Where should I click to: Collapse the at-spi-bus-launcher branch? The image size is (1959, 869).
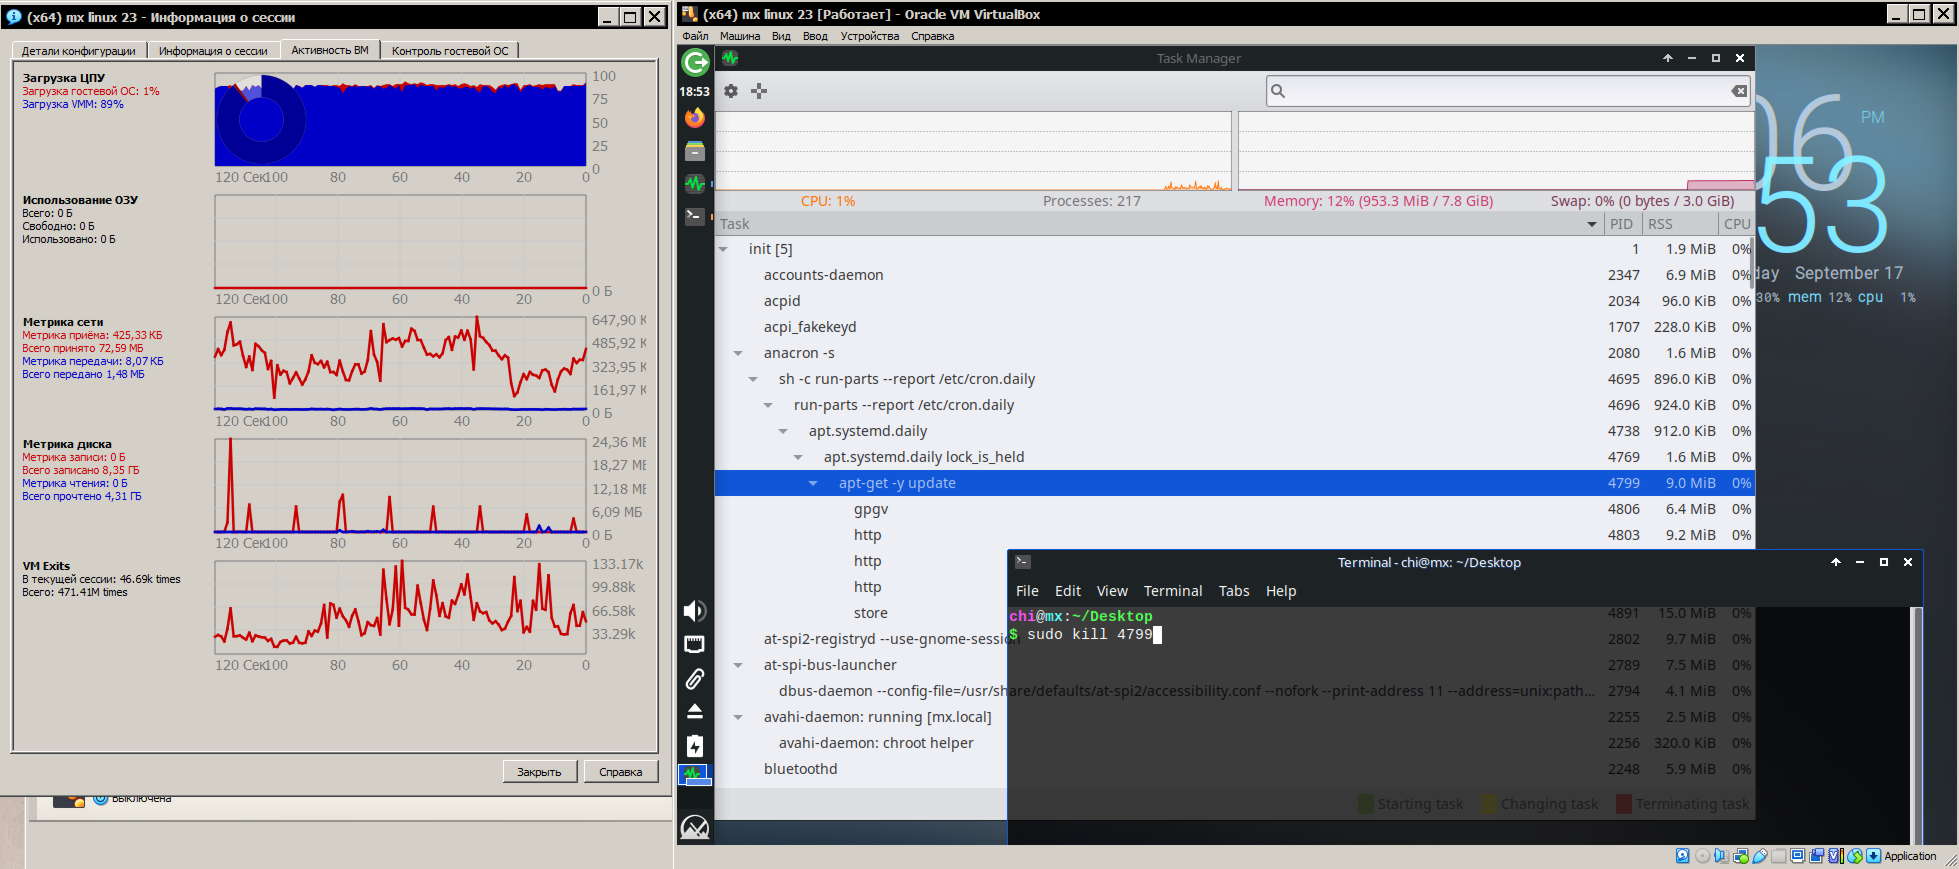click(738, 665)
